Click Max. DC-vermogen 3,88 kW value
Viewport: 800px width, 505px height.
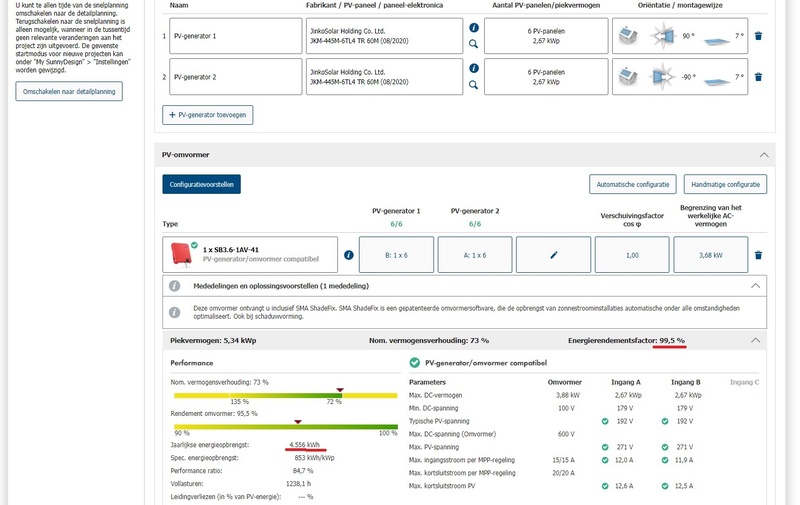click(x=567, y=395)
